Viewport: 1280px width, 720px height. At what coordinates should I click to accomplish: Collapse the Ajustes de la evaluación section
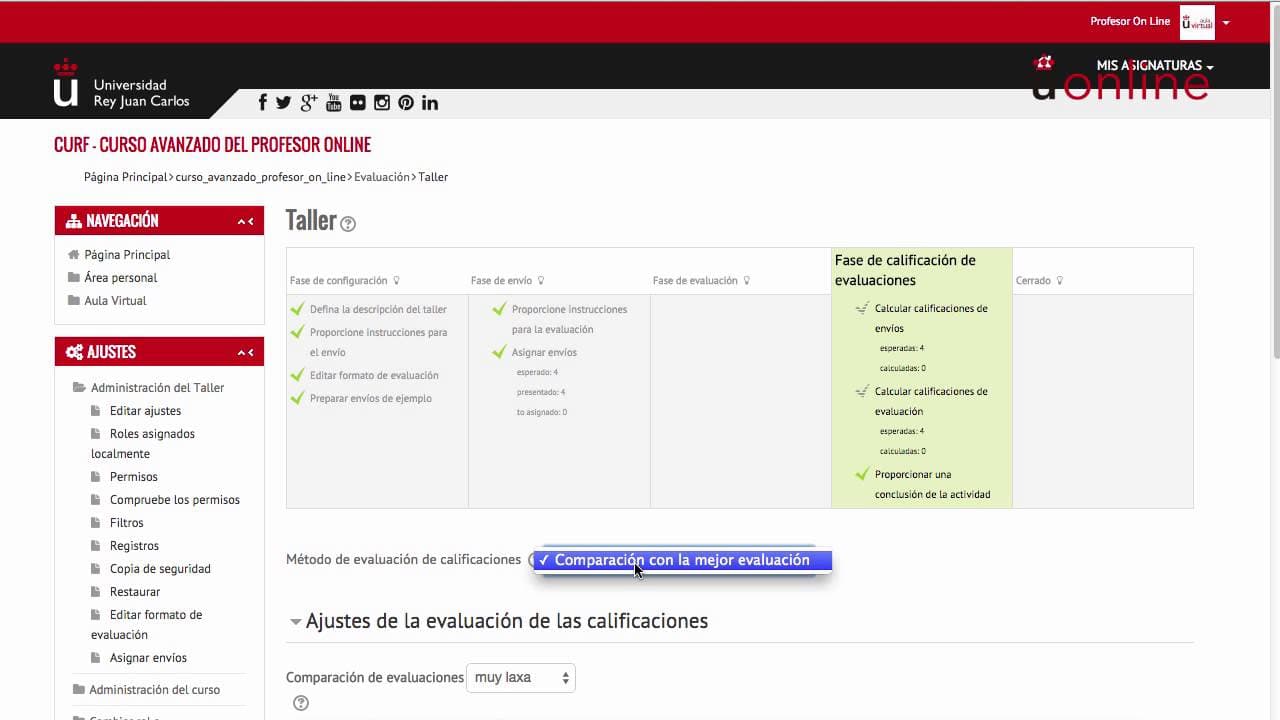(295, 622)
